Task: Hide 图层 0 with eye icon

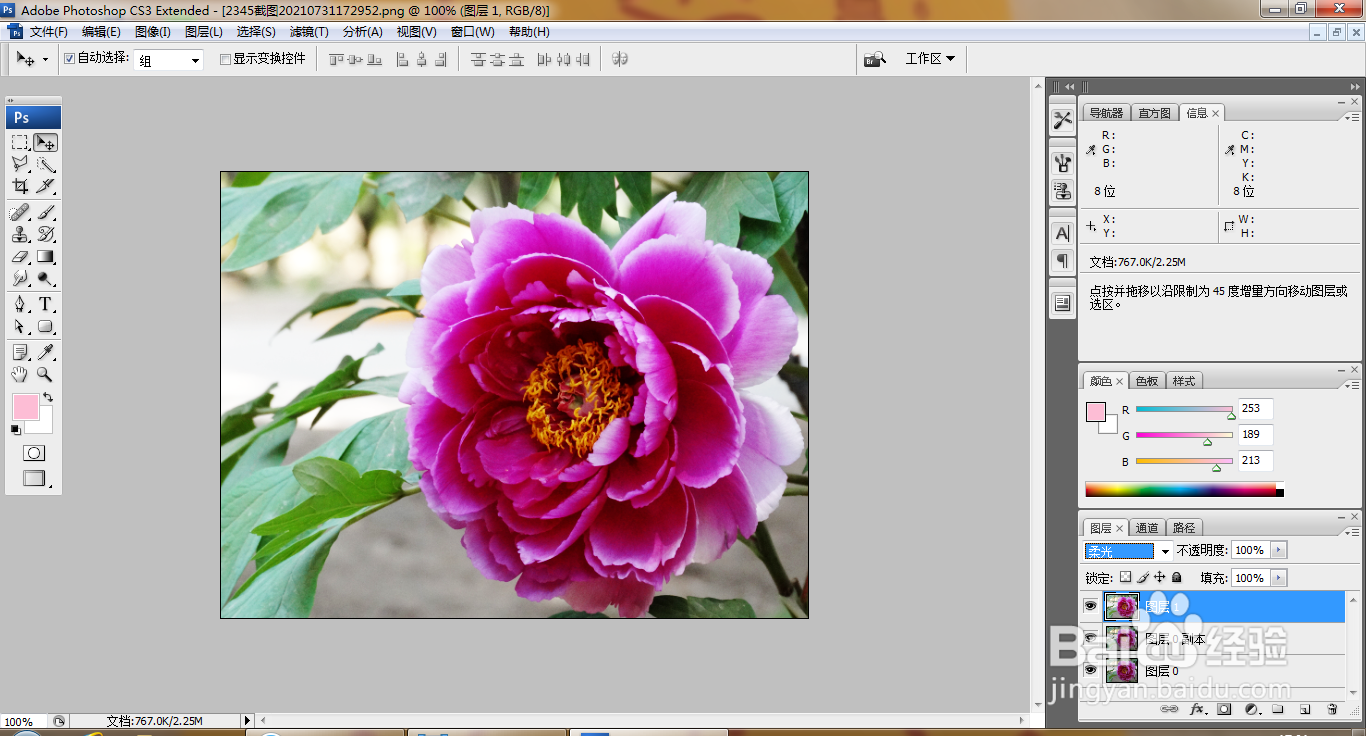Action: (1090, 670)
